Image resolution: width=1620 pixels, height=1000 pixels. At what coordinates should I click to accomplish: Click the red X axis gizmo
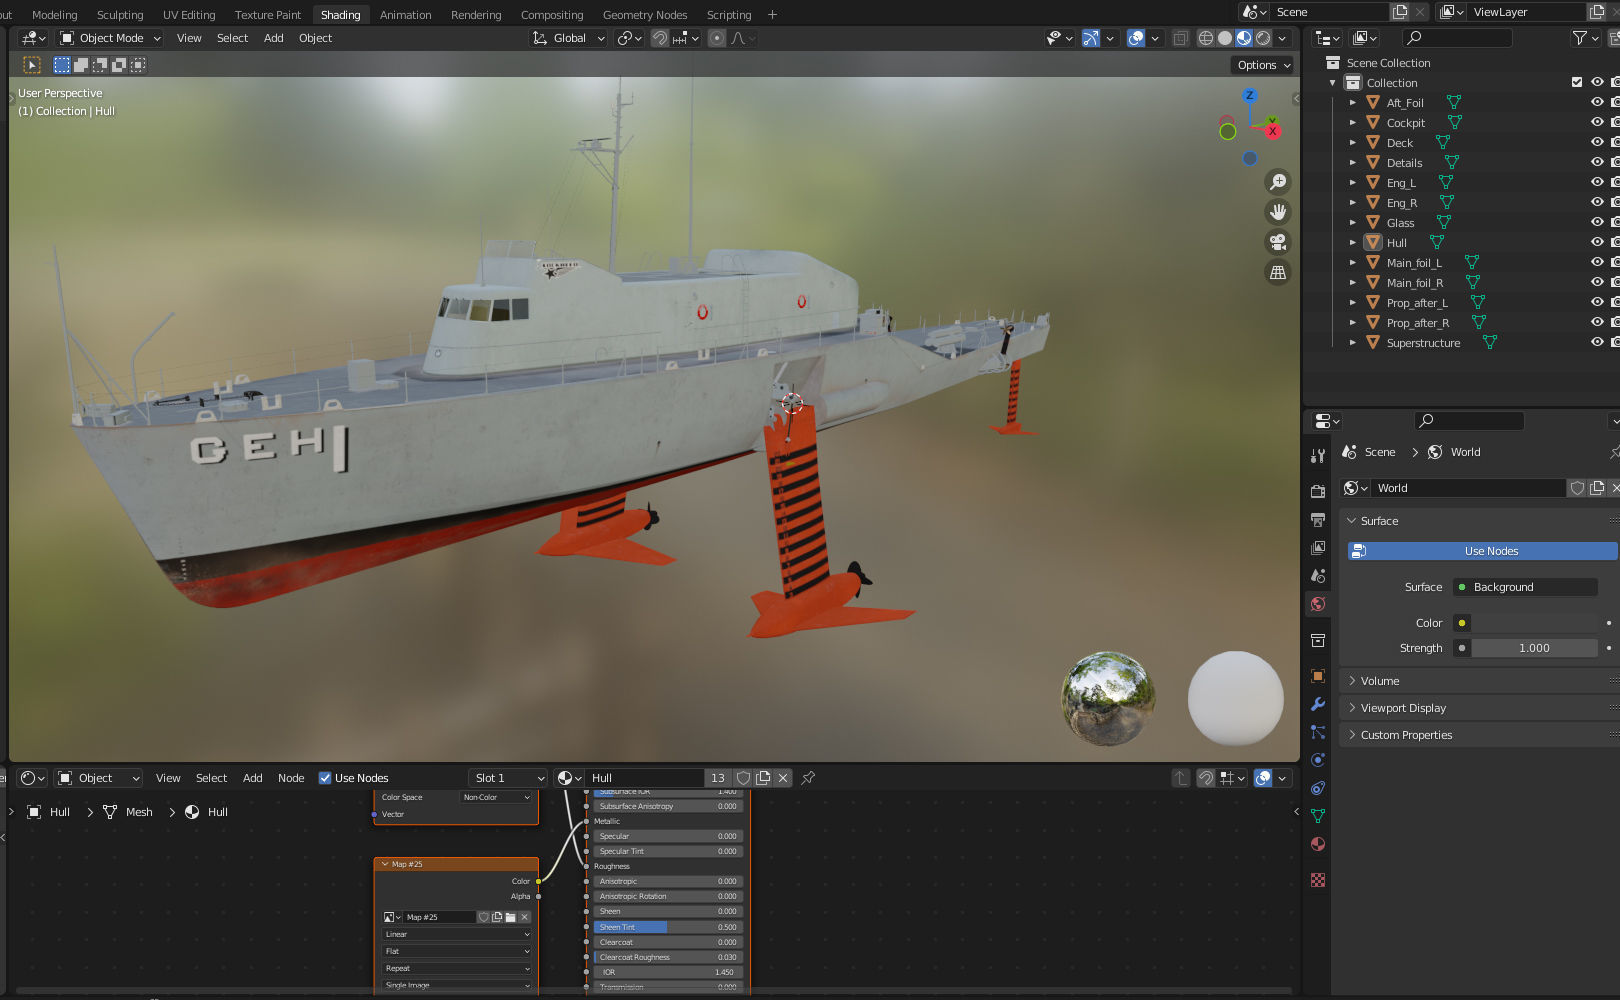[1272, 131]
